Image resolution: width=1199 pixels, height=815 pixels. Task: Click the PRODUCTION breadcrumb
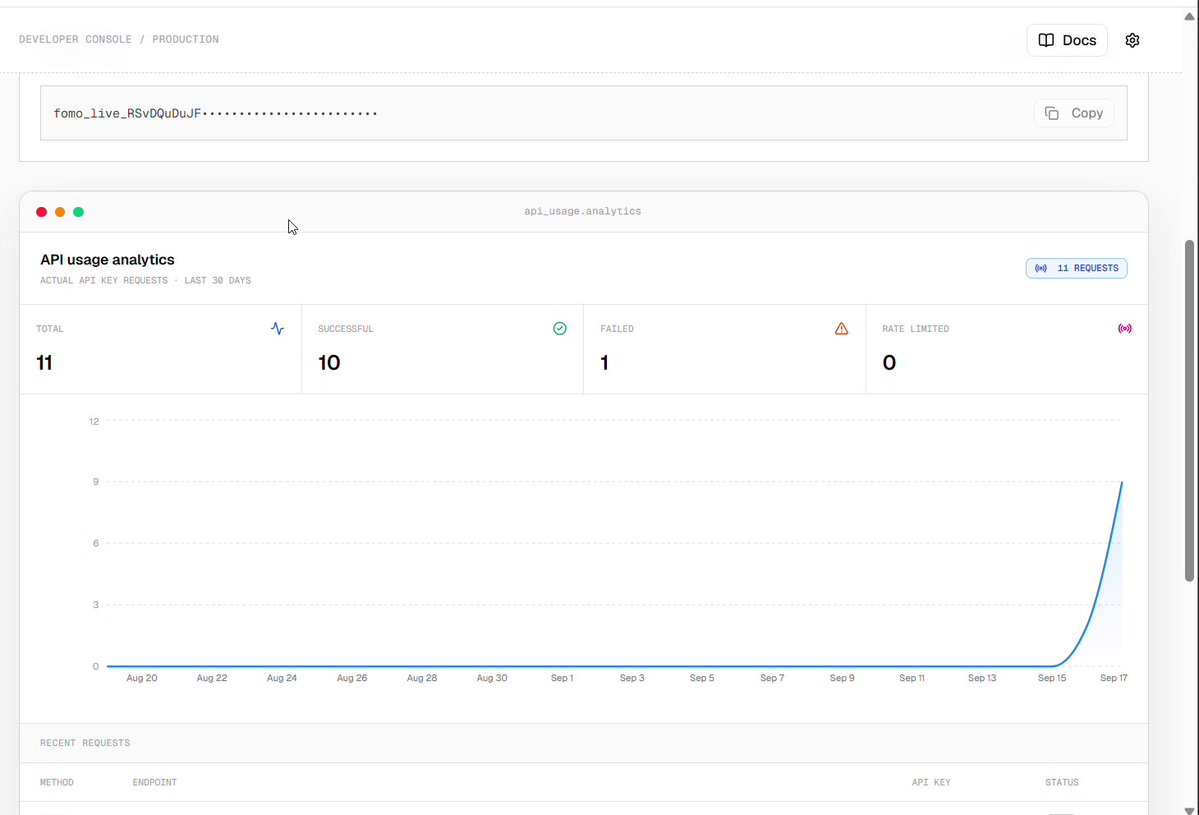pyautogui.click(x=185, y=40)
